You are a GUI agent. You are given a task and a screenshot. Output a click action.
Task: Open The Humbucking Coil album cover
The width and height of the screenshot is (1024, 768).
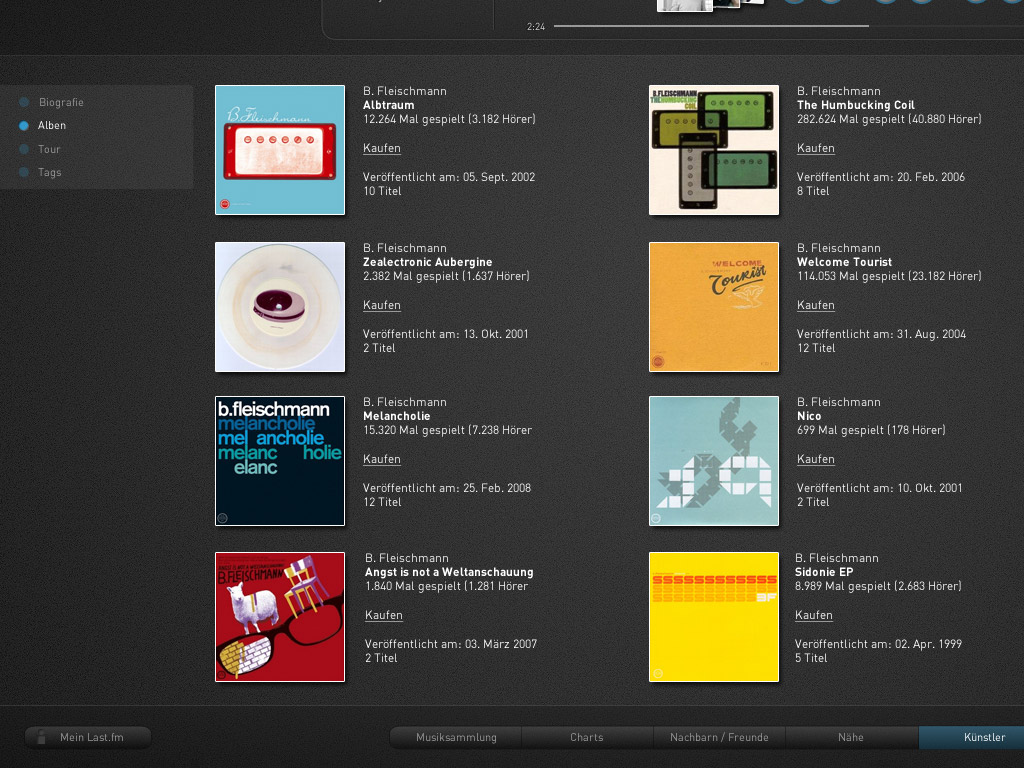(714, 150)
